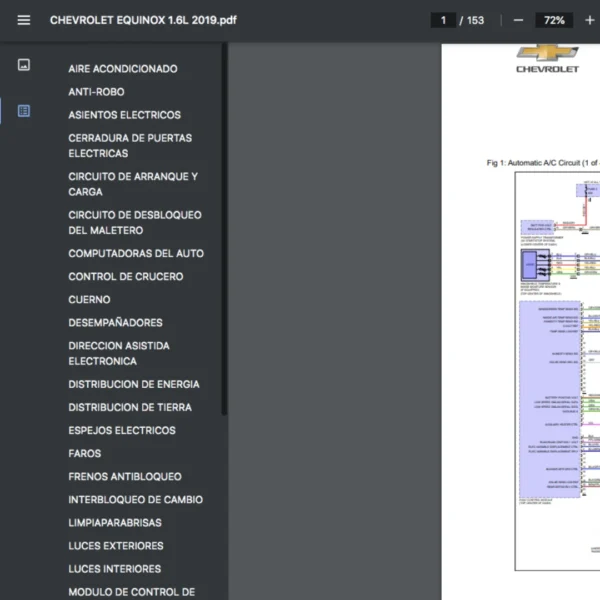Screen dimensions: 600x600
Task: Navigate to COMPUTADORAS DEL AUTO
Action: tap(136, 254)
